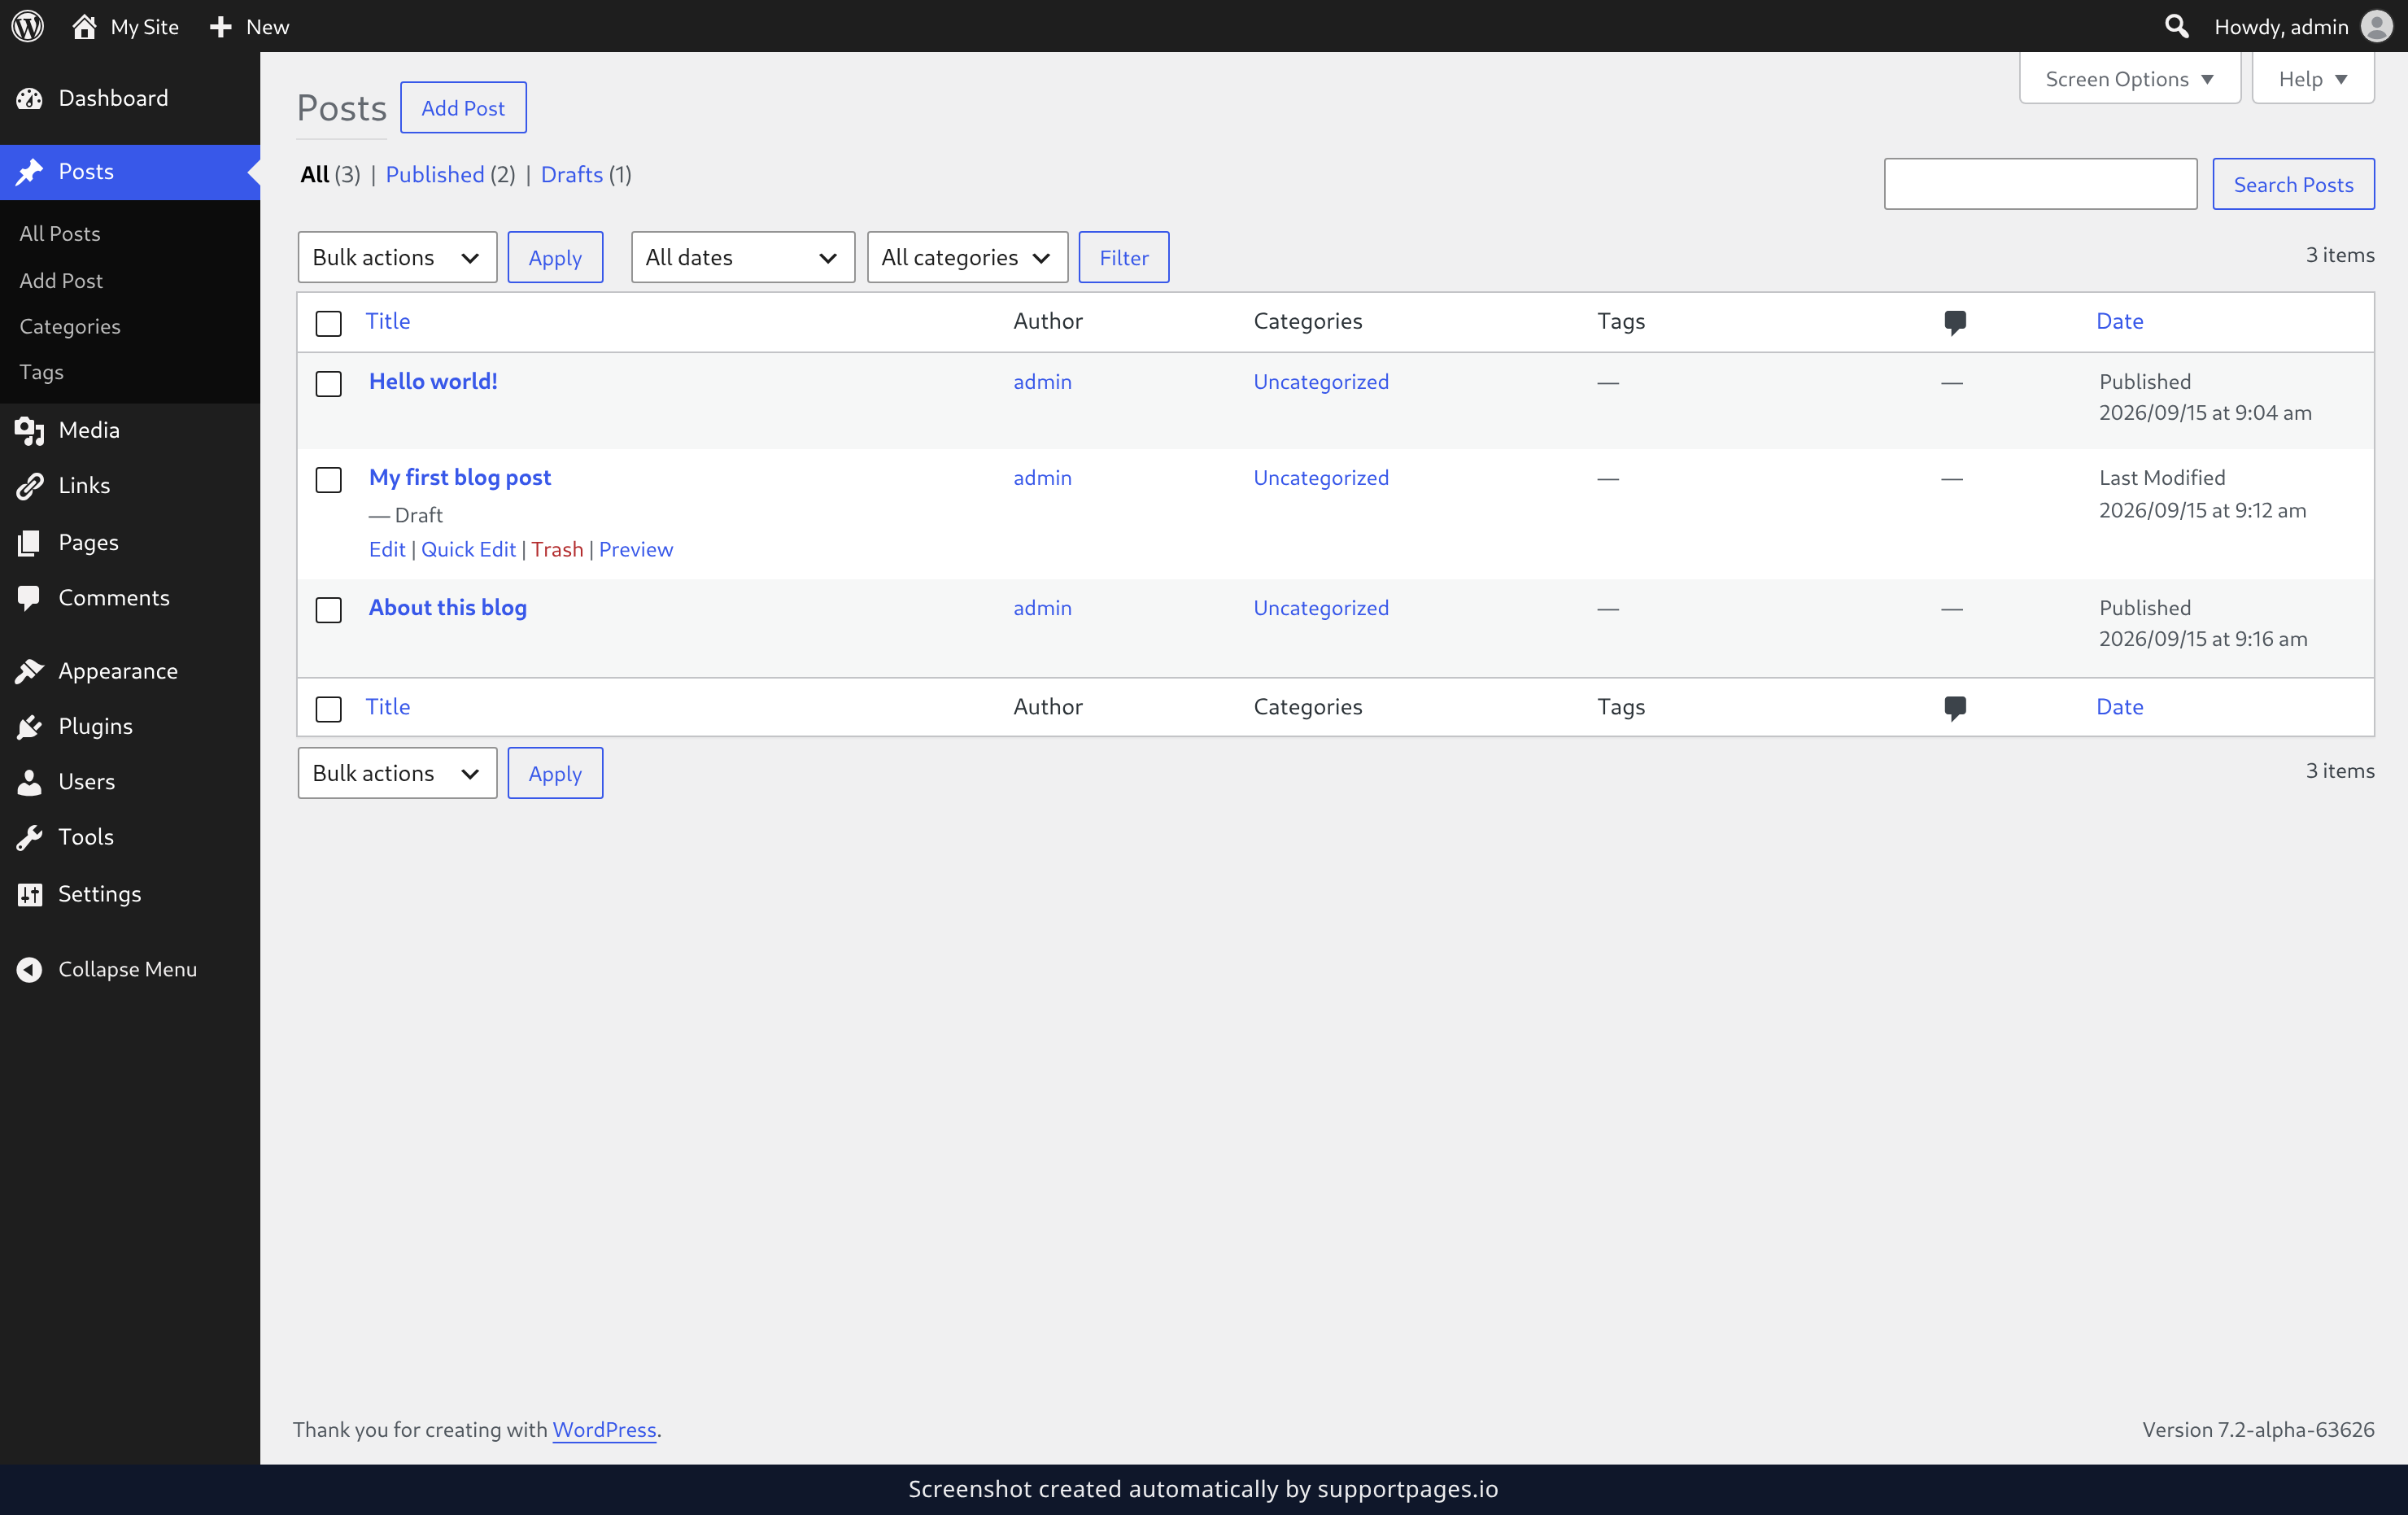Click the Collapse Menu arrow icon
2408x1515 pixels.
point(30,969)
